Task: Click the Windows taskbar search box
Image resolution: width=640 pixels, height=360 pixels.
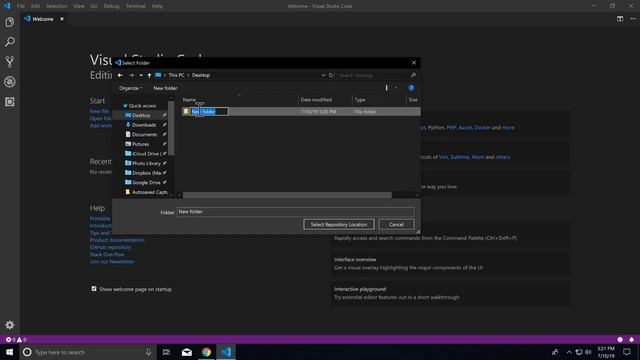Action: tap(88, 352)
